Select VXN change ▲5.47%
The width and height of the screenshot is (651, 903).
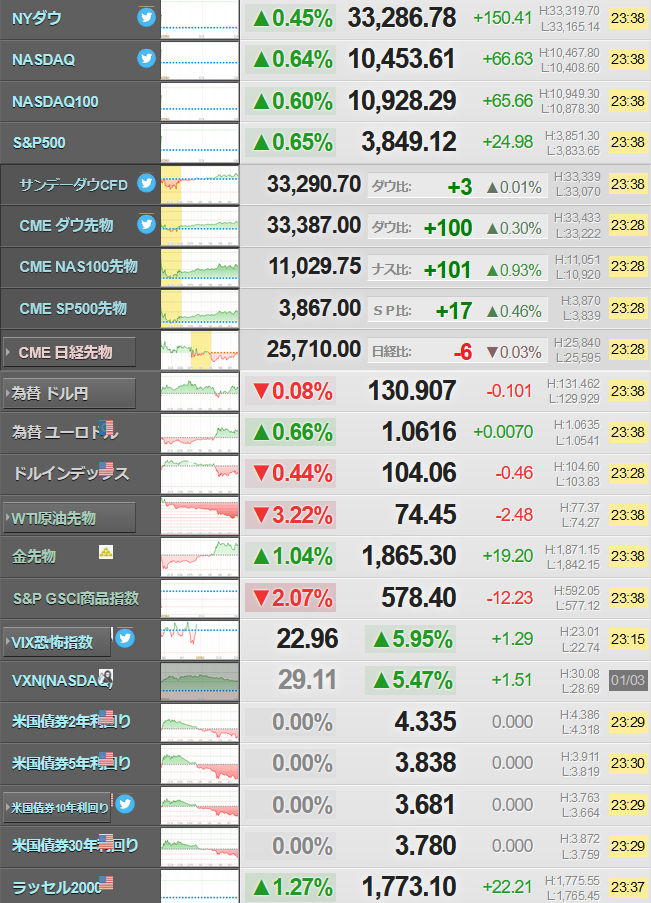point(411,680)
